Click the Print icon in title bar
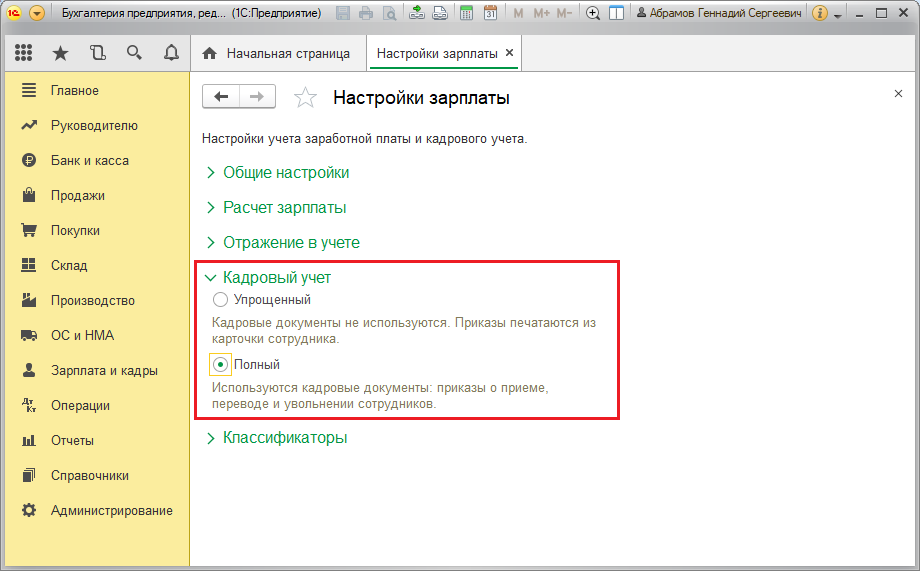Image resolution: width=920 pixels, height=571 pixels. (x=366, y=13)
